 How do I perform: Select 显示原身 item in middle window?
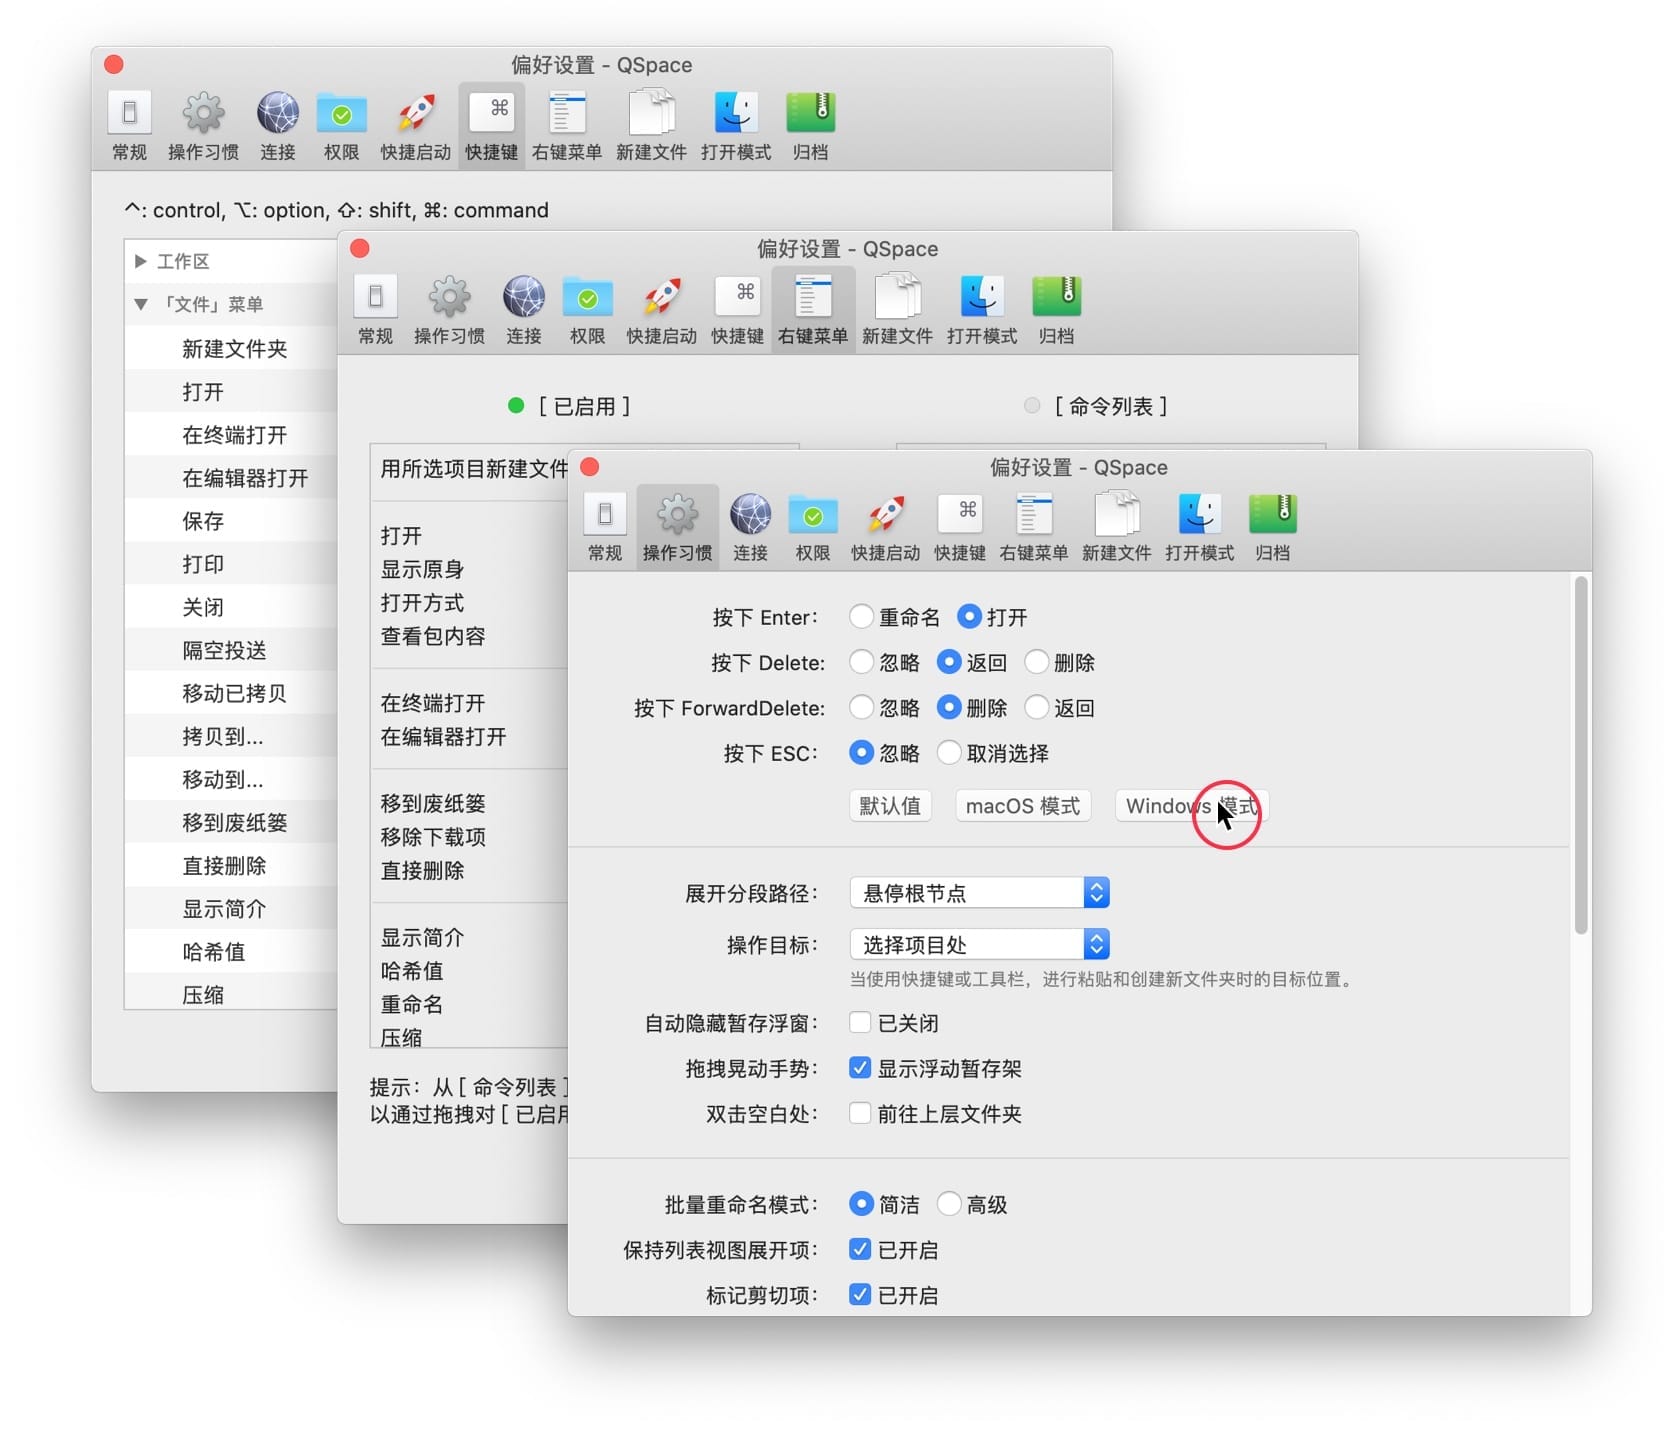click(x=422, y=569)
